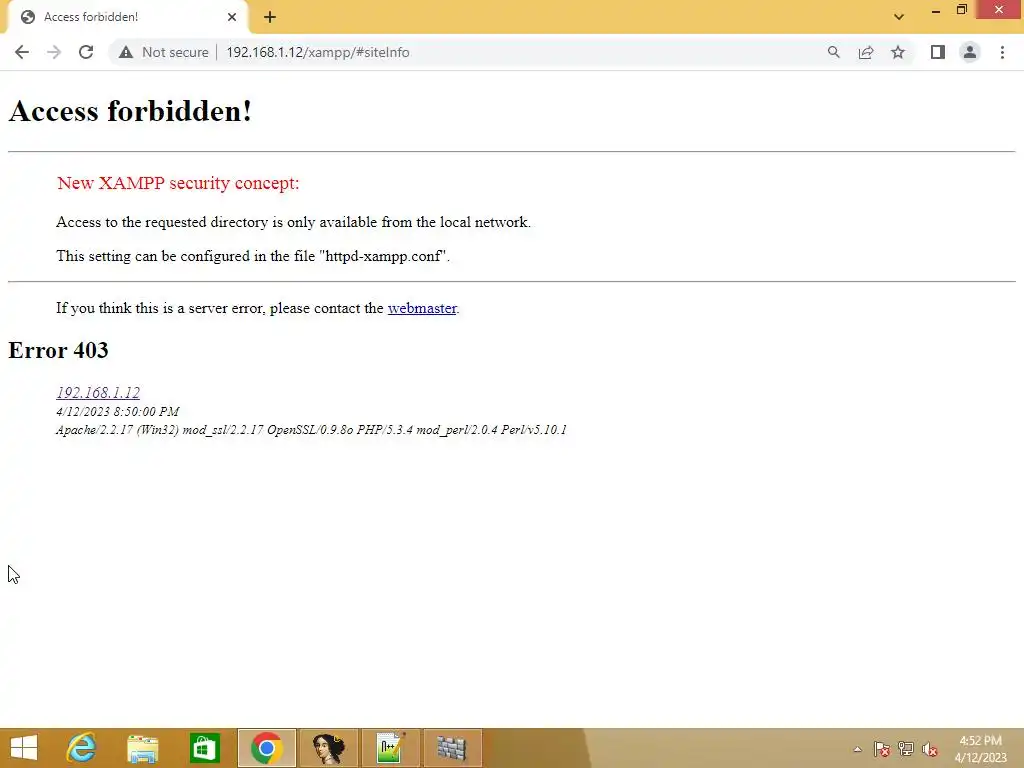Open the Windows Start button
The width and height of the screenshot is (1024, 768).
pyautogui.click(x=24, y=748)
